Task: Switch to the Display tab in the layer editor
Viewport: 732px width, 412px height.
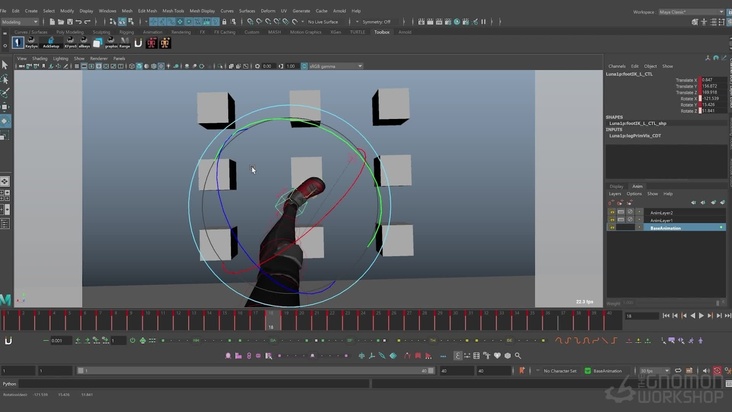Action: pos(616,186)
